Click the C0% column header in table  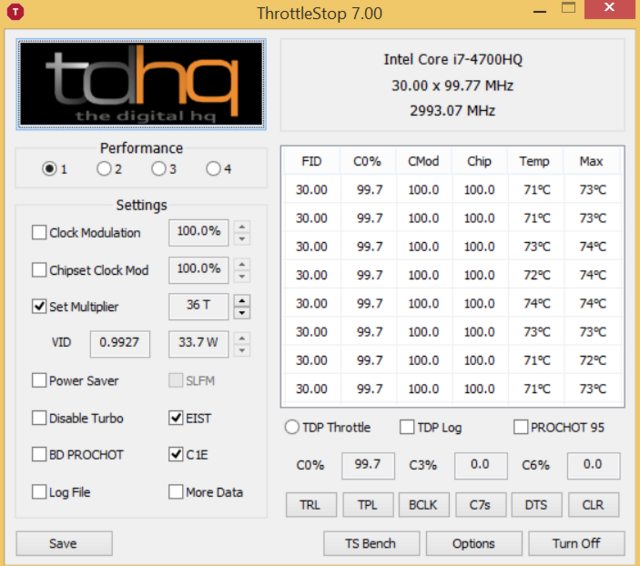pyautogui.click(x=367, y=161)
